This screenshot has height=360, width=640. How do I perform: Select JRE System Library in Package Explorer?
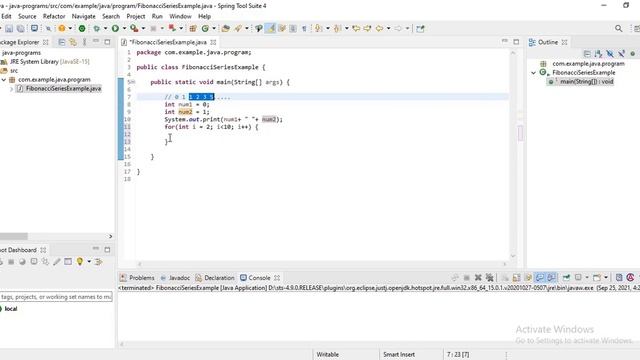tap(49, 62)
